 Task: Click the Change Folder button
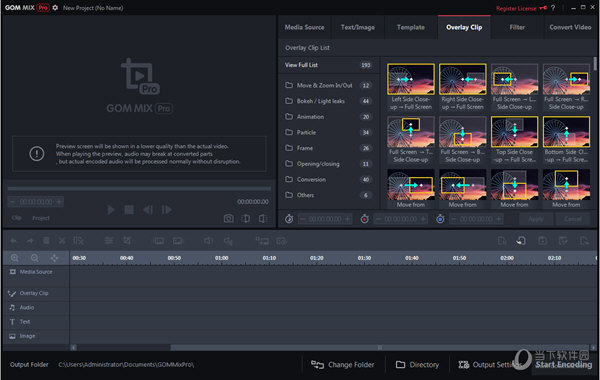343,365
